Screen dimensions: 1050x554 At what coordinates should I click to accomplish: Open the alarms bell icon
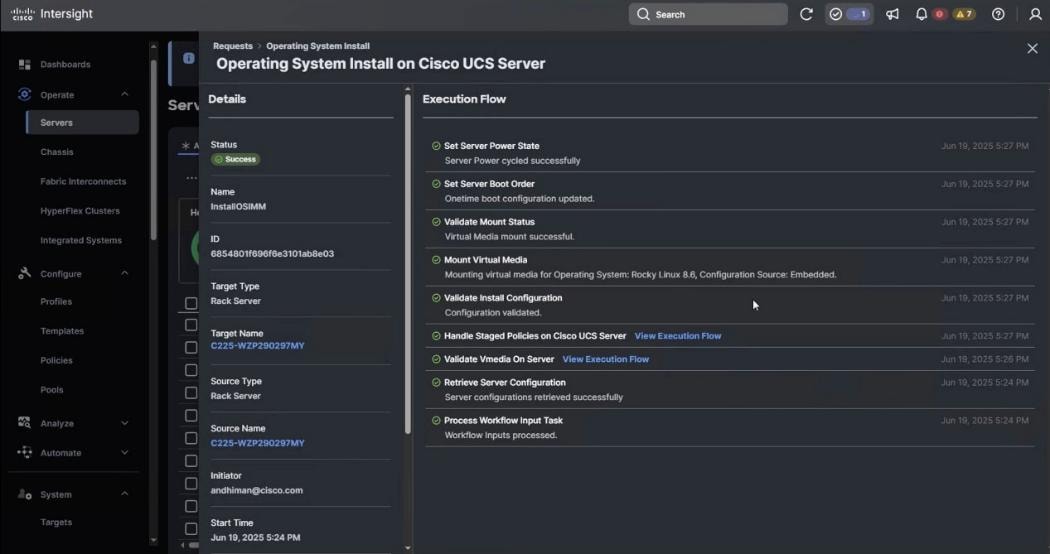[x=921, y=14]
